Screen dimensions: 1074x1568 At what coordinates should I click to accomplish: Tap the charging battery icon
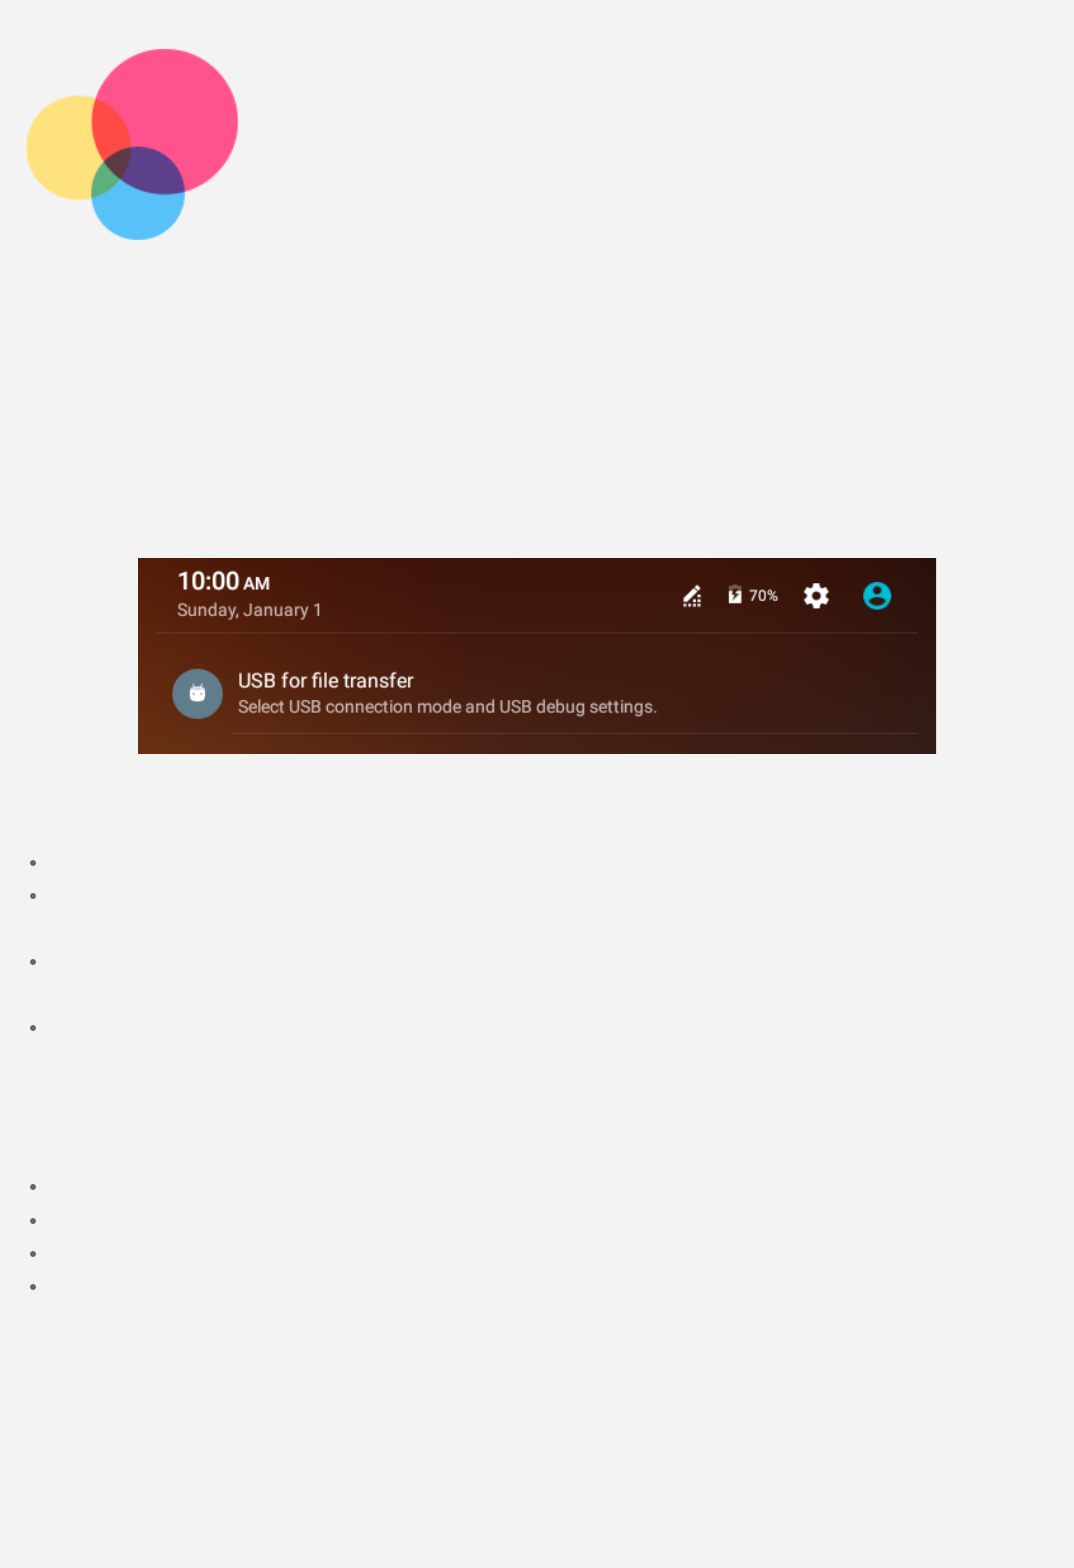[735, 595]
